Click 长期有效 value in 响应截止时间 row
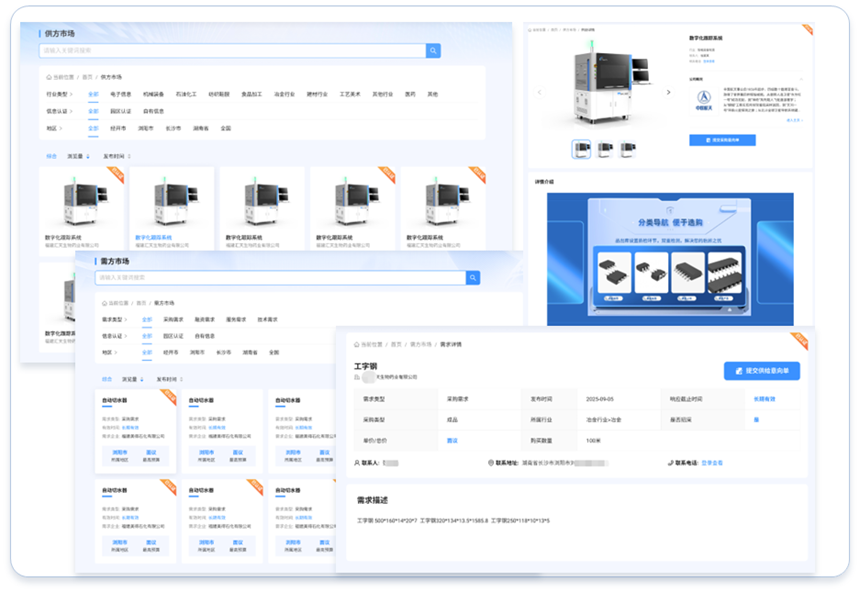 pos(764,399)
